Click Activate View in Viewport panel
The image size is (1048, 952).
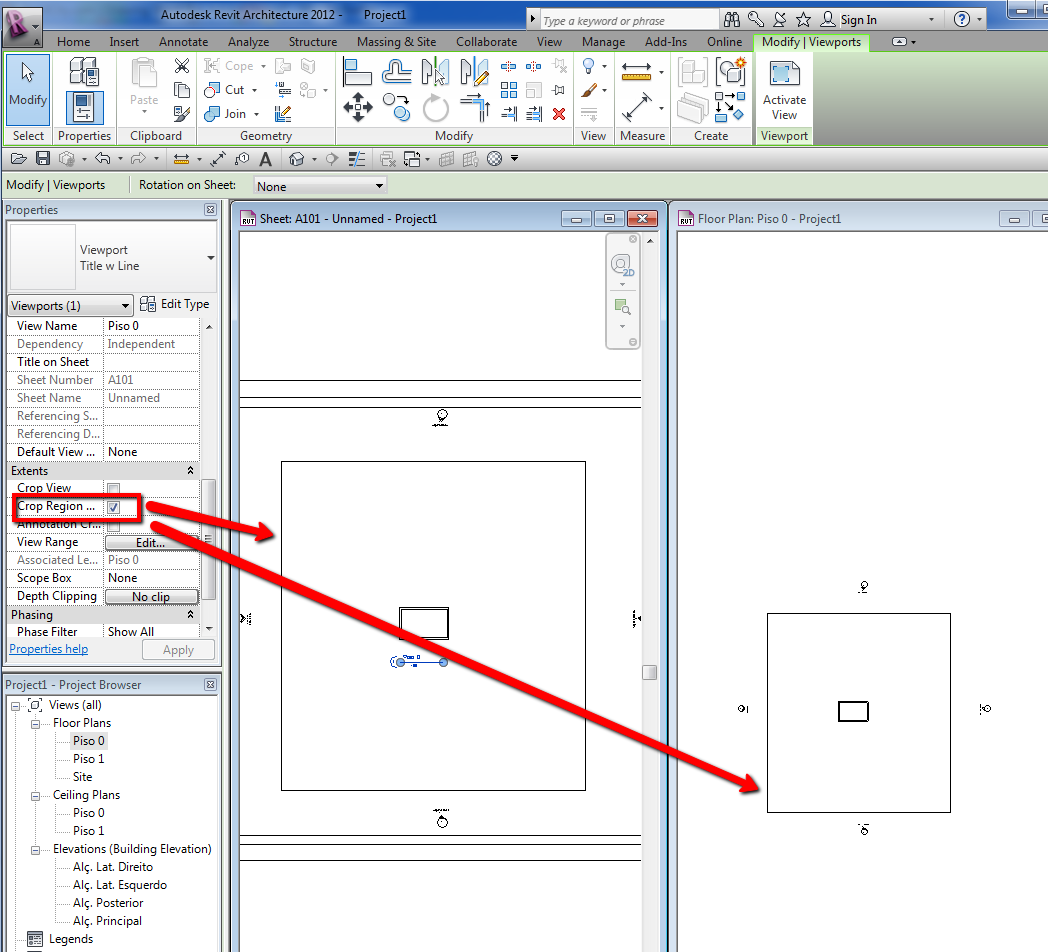point(784,90)
